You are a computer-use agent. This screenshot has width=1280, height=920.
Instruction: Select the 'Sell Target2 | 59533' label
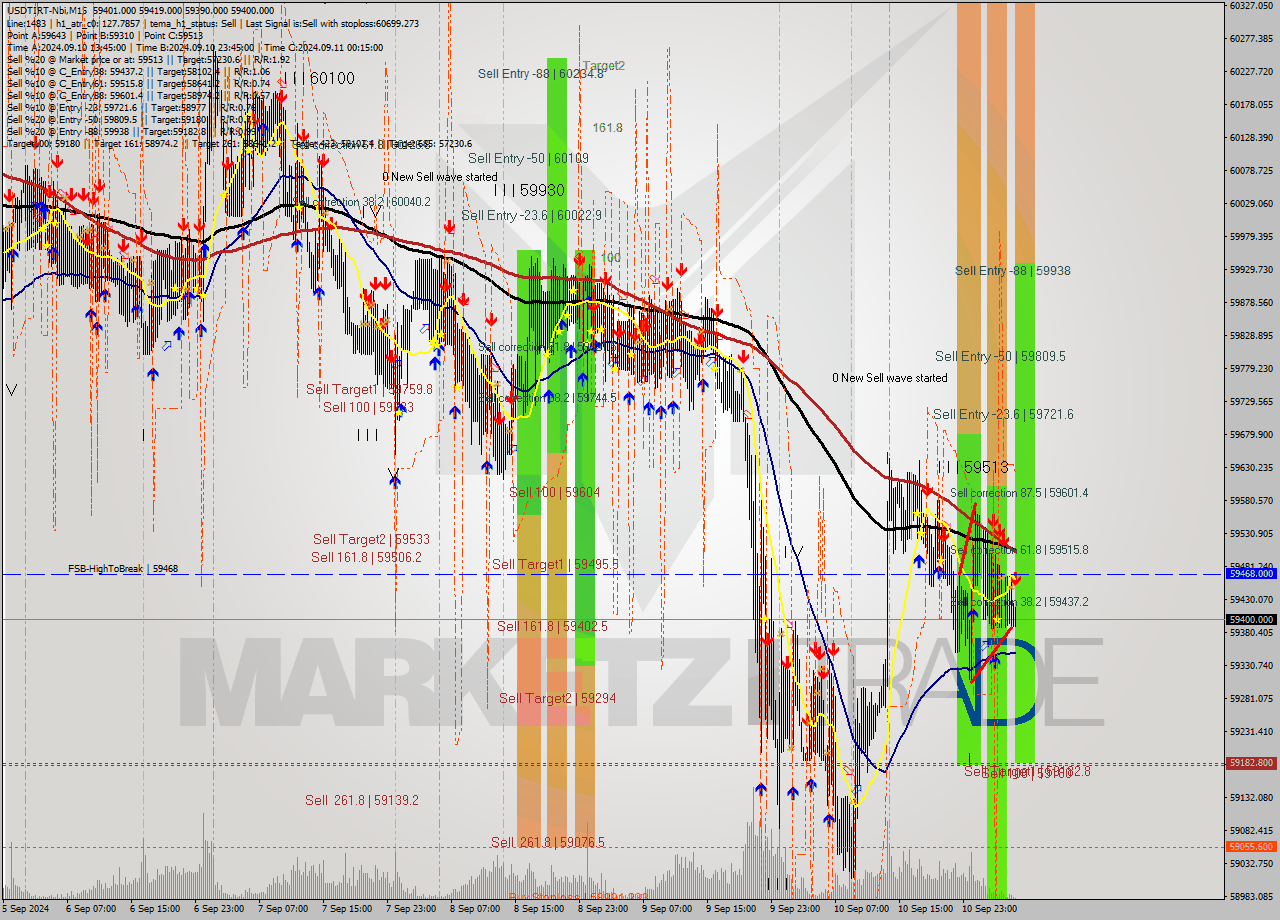coord(371,539)
